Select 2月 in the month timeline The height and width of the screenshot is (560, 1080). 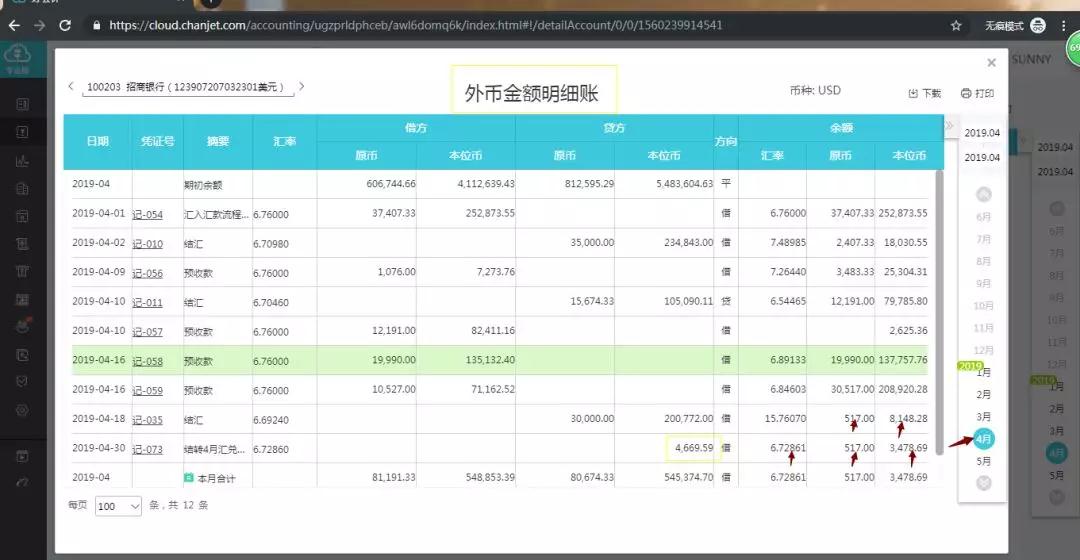coord(984,395)
